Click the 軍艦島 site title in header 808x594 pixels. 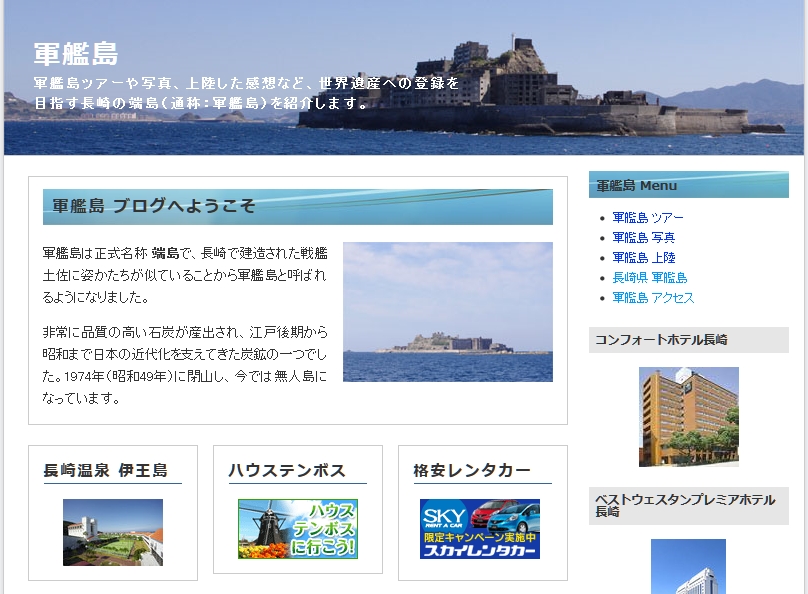point(76,54)
